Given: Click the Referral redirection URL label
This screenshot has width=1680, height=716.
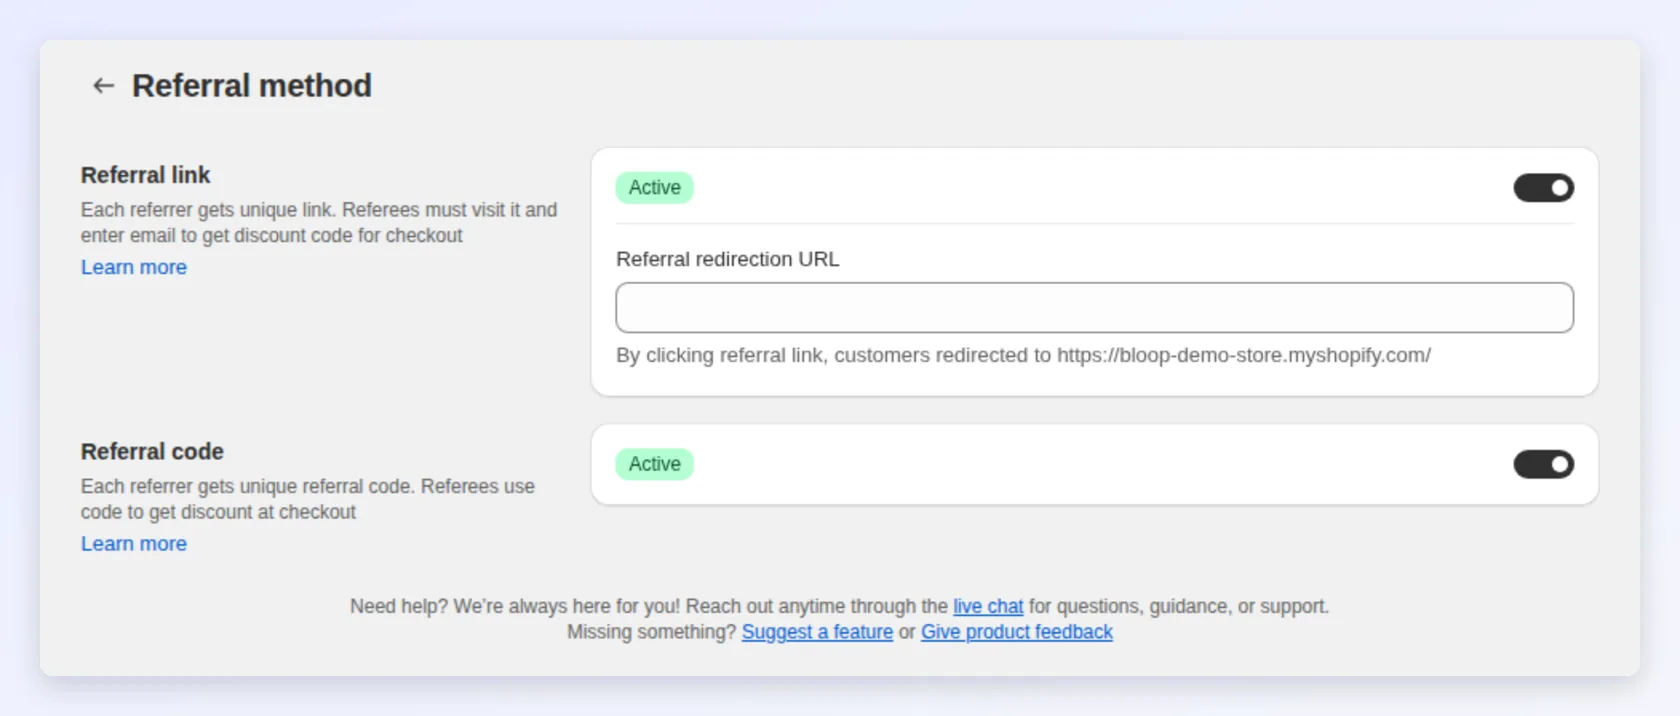Looking at the screenshot, I should (728, 259).
